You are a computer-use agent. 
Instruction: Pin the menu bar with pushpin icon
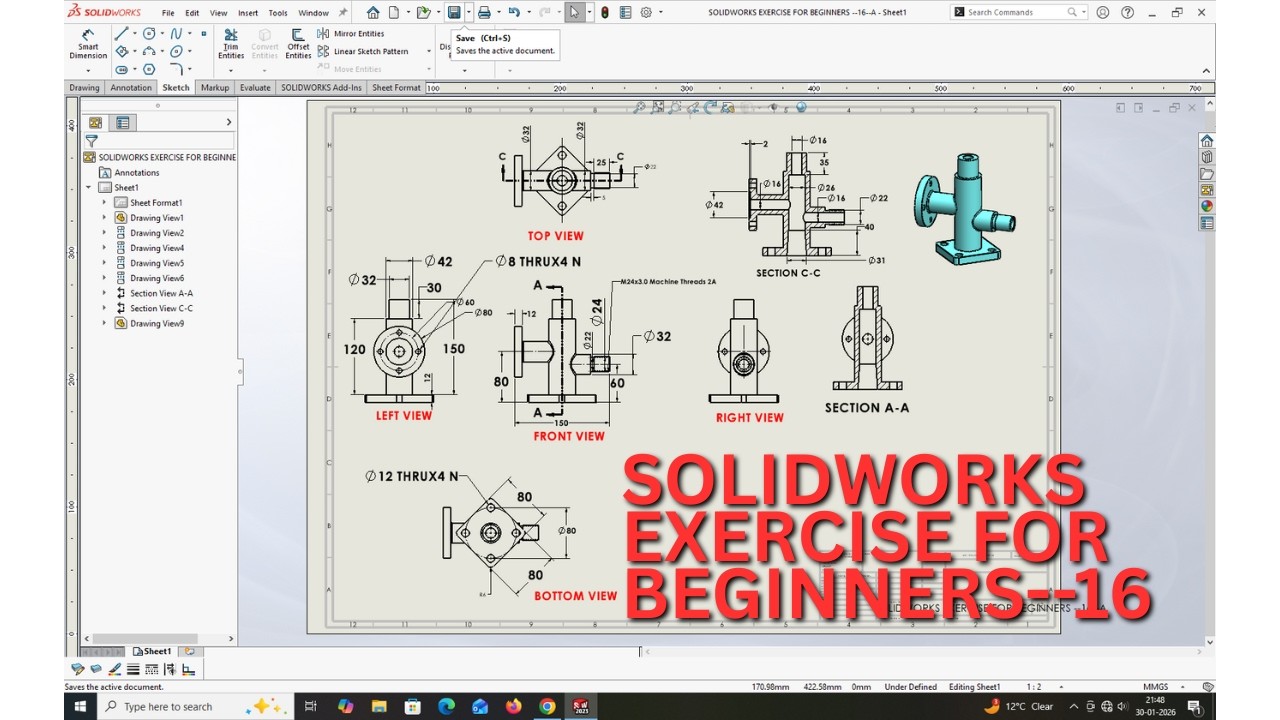click(x=343, y=13)
